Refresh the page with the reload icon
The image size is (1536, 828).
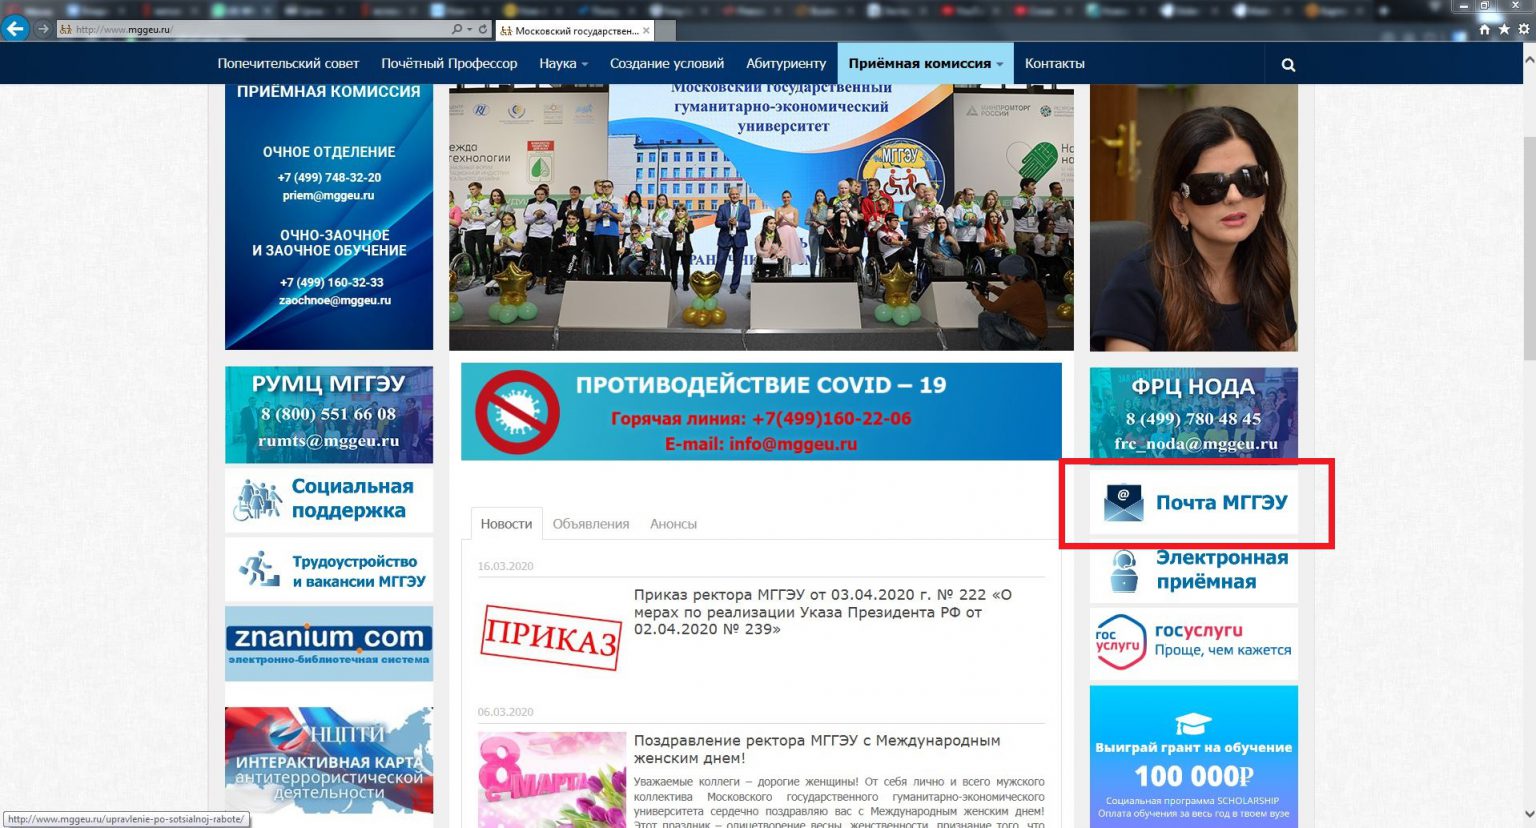[483, 30]
